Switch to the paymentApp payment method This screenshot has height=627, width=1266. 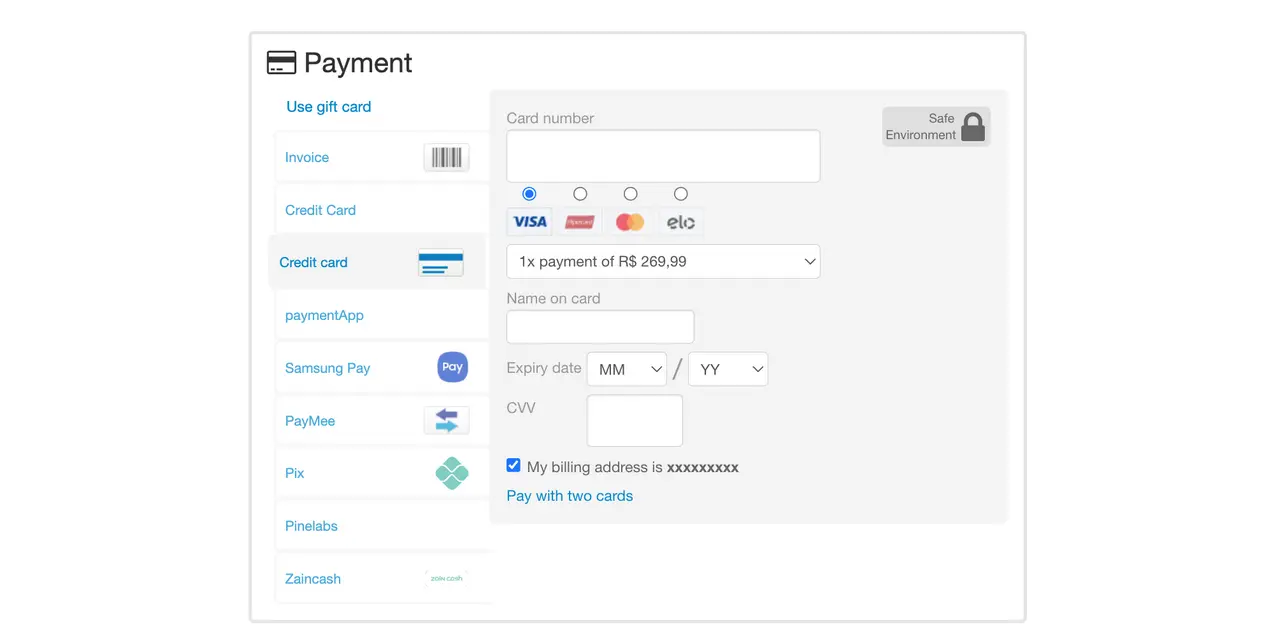coord(325,315)
